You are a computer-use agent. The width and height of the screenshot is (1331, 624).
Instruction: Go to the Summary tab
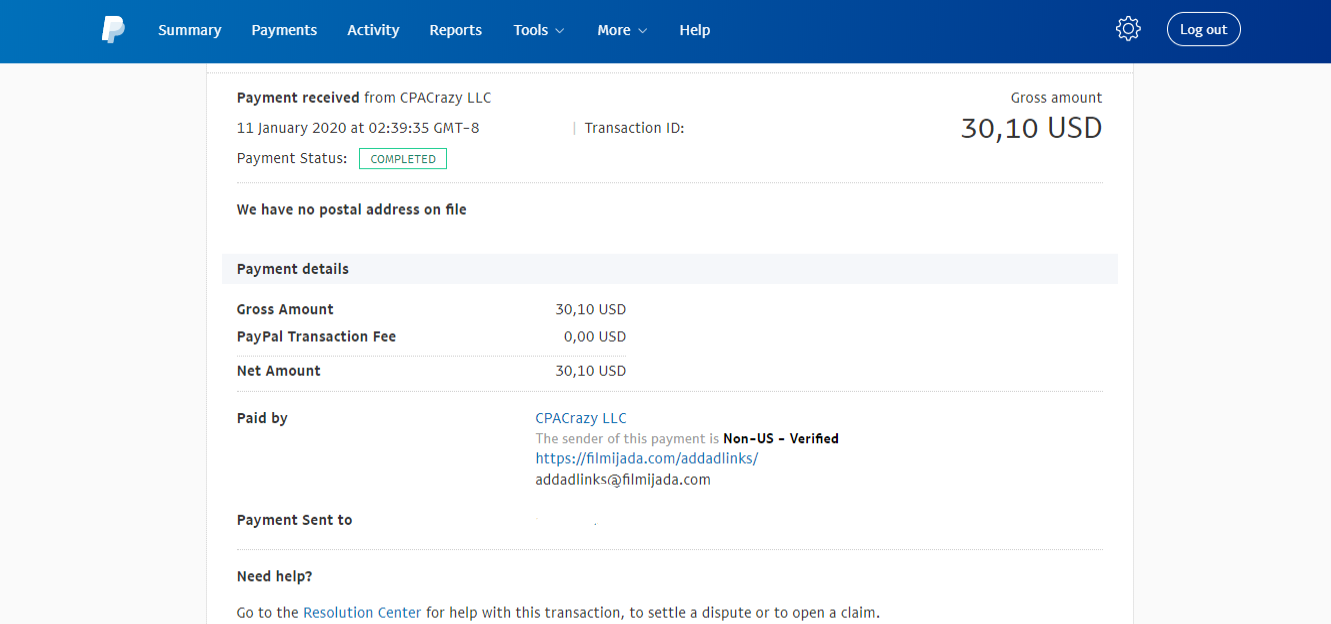point(189,30)
